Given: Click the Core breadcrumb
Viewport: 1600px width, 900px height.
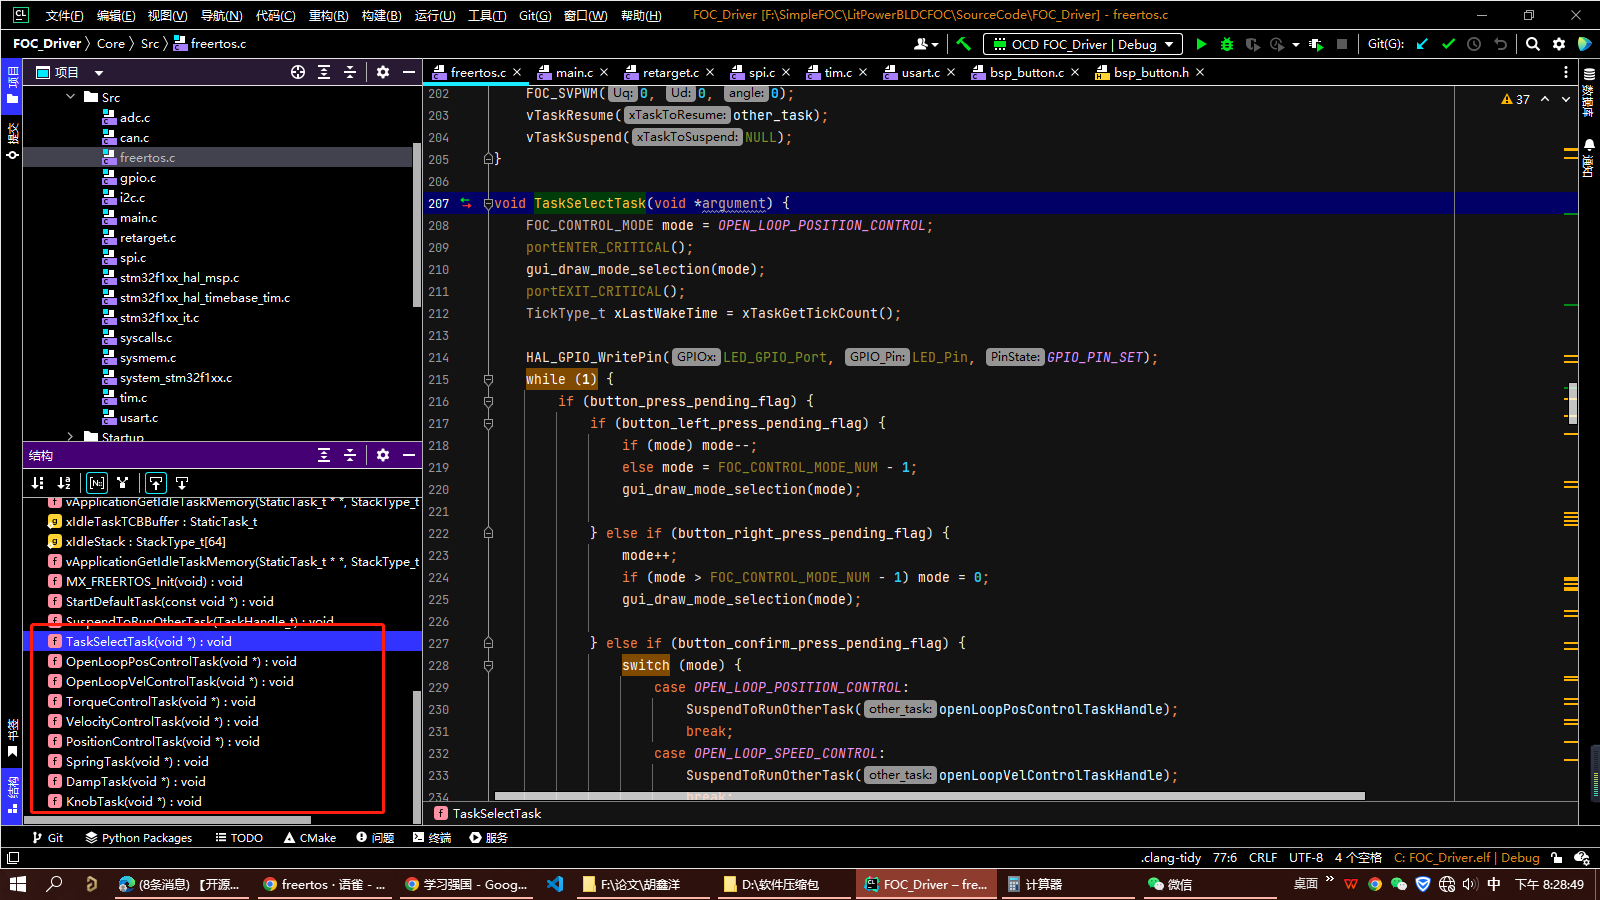Looking at the screenshot, I should click(x=111, y=44).
